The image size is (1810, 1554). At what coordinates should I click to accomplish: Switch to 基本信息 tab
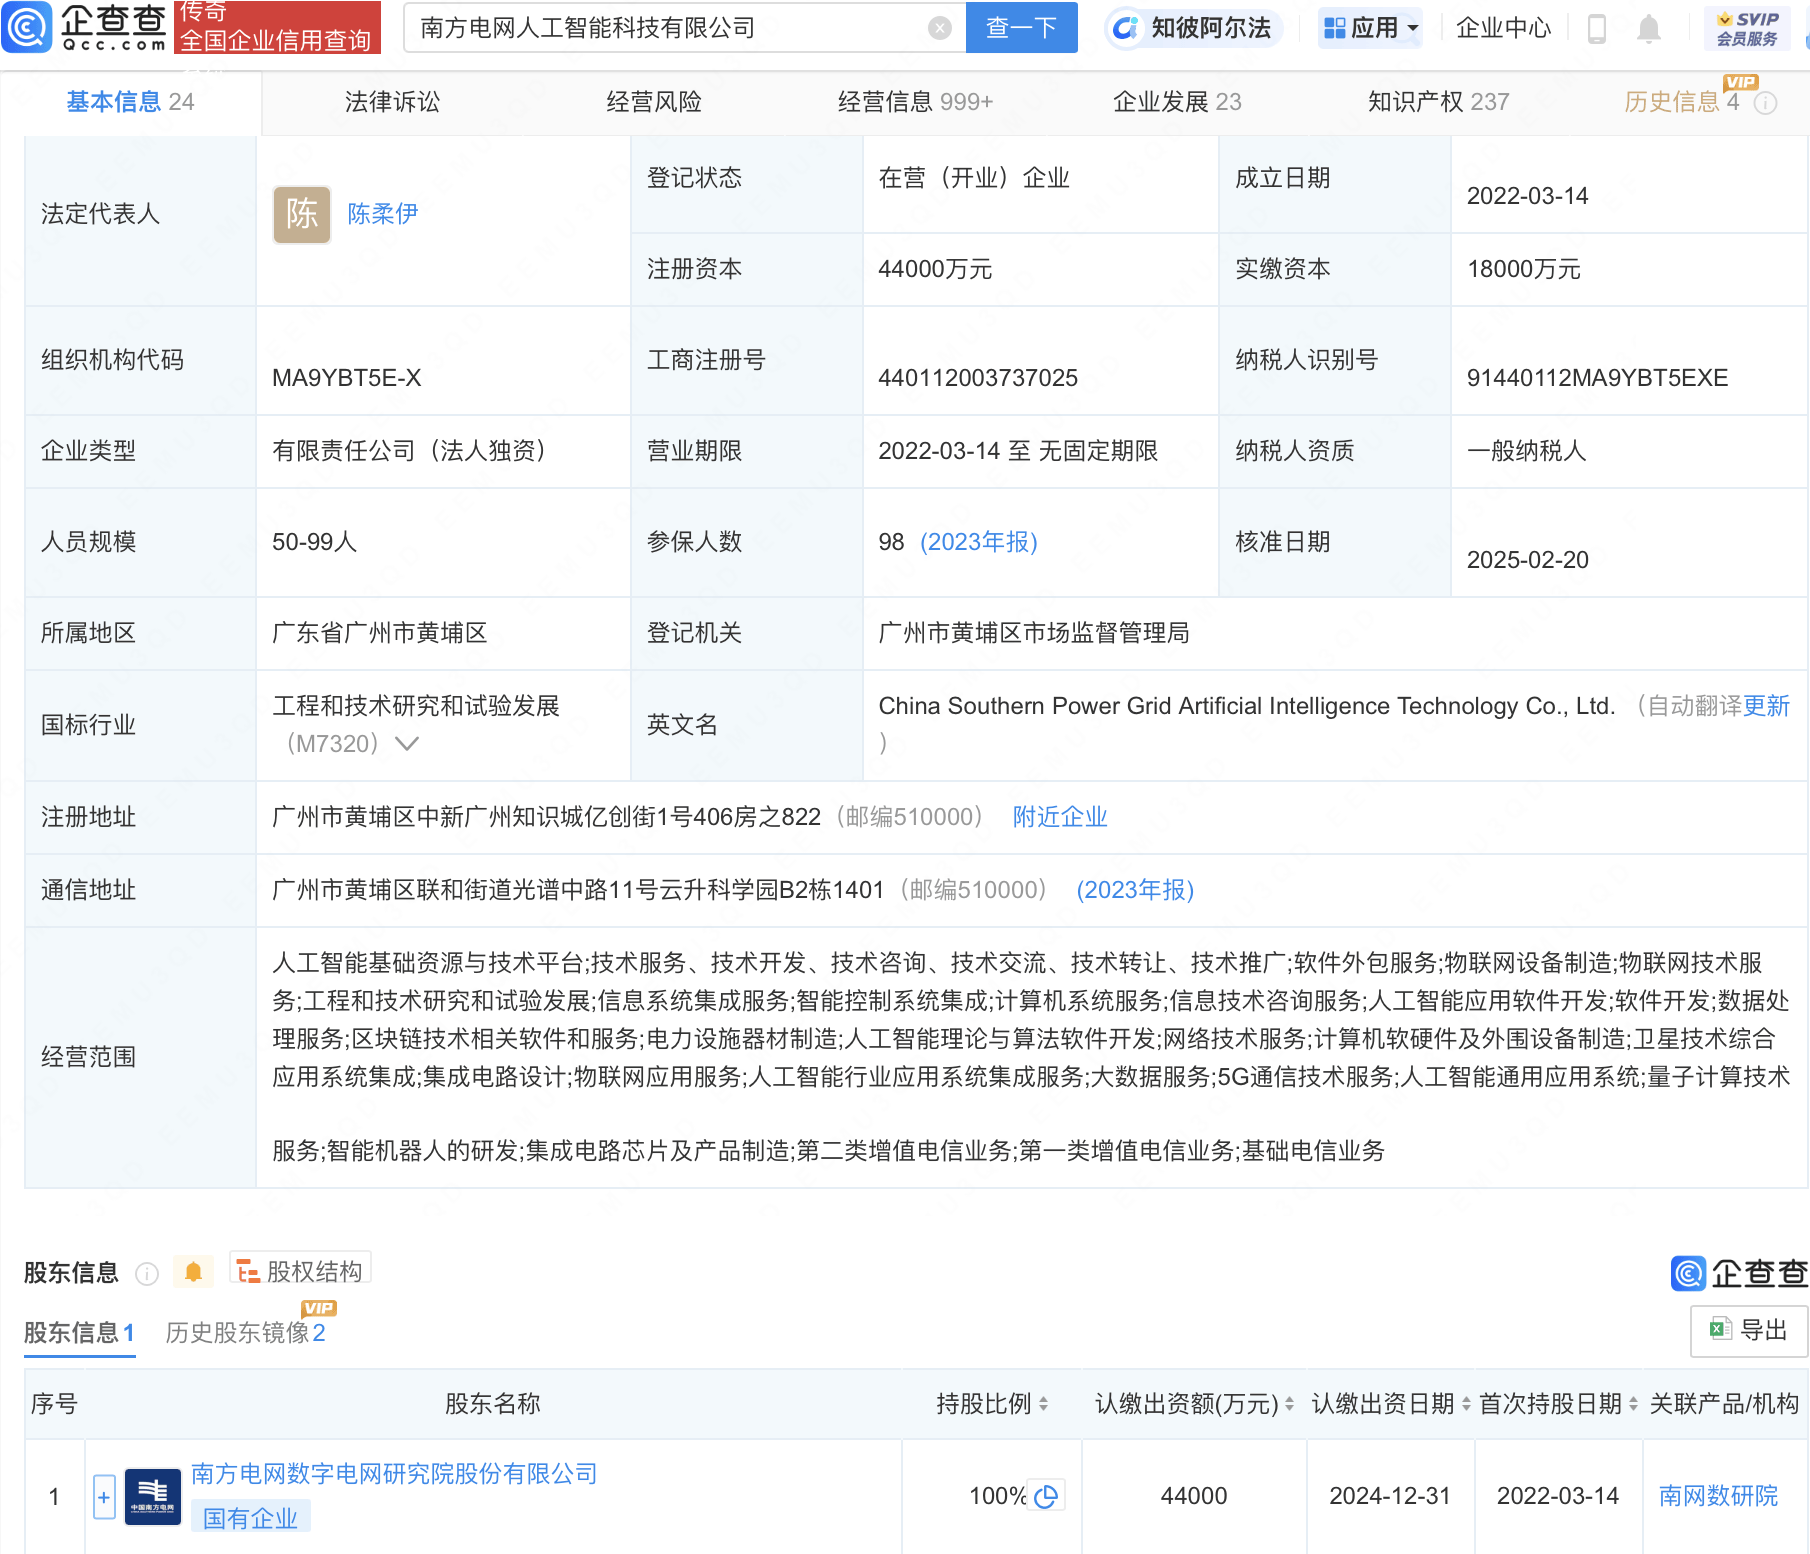(130, 102)
